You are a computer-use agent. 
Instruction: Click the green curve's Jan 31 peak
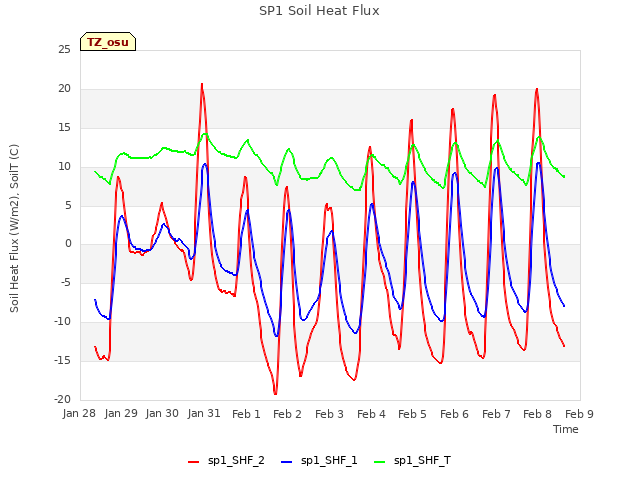coord(205,134)
